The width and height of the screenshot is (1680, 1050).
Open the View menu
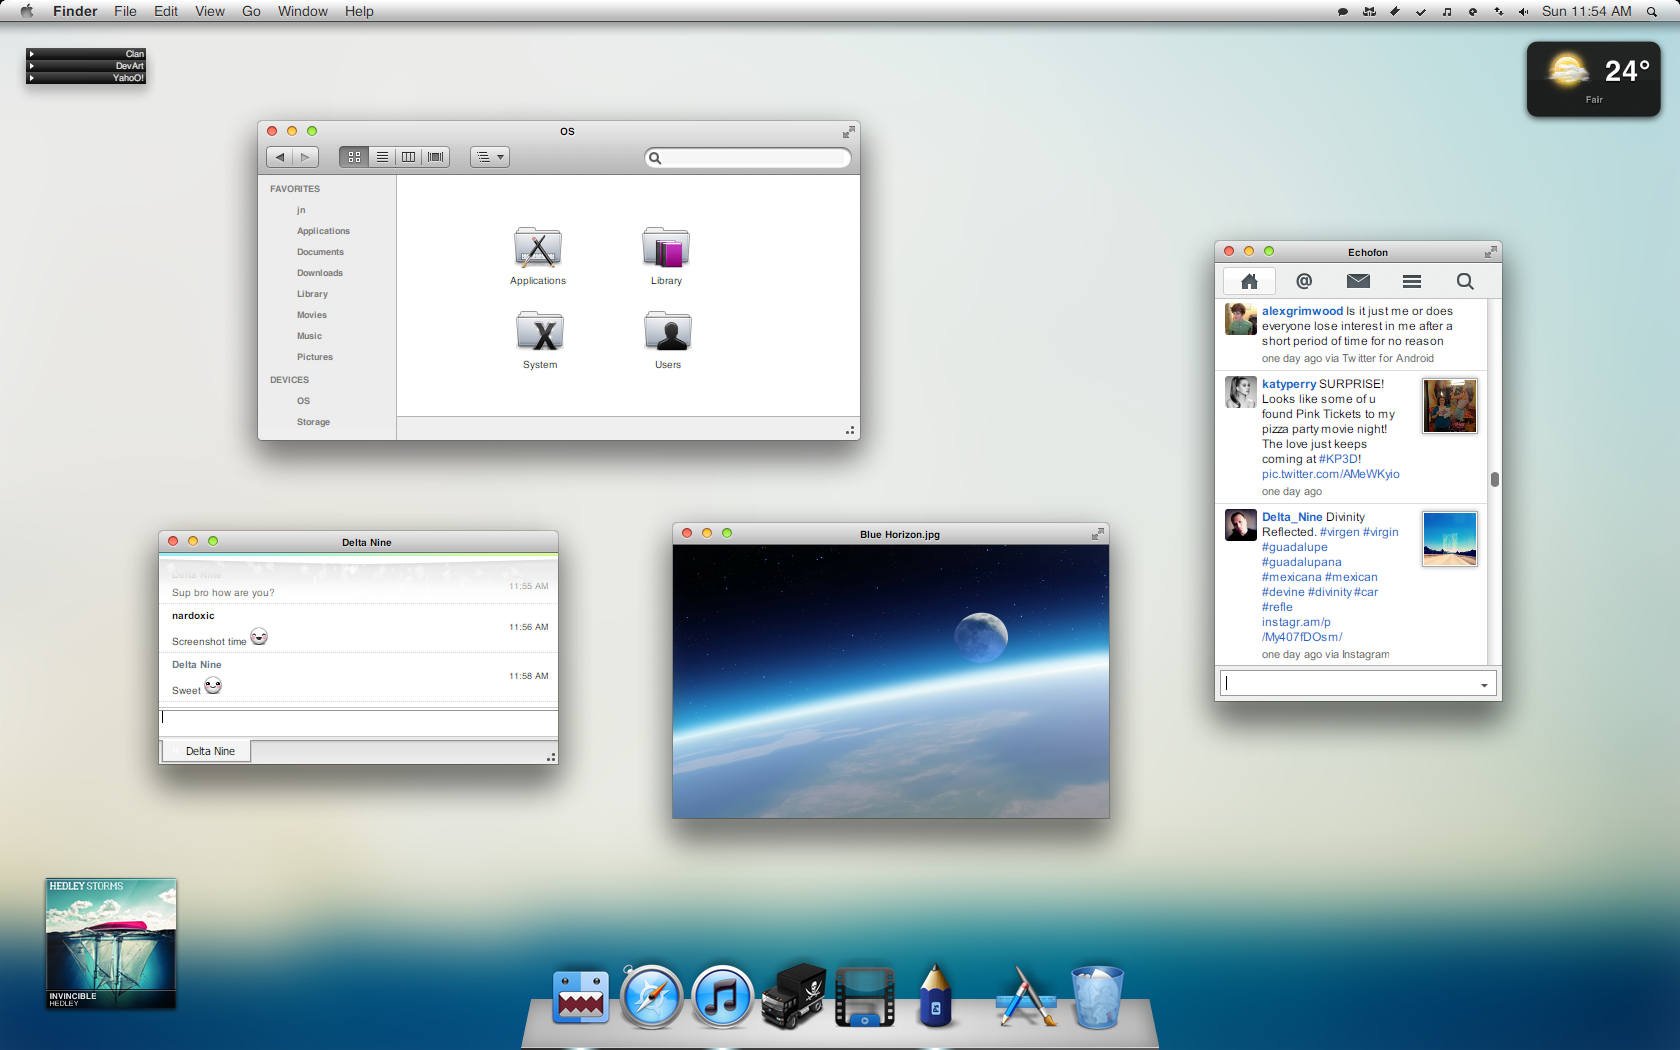(x=210, y=11)
